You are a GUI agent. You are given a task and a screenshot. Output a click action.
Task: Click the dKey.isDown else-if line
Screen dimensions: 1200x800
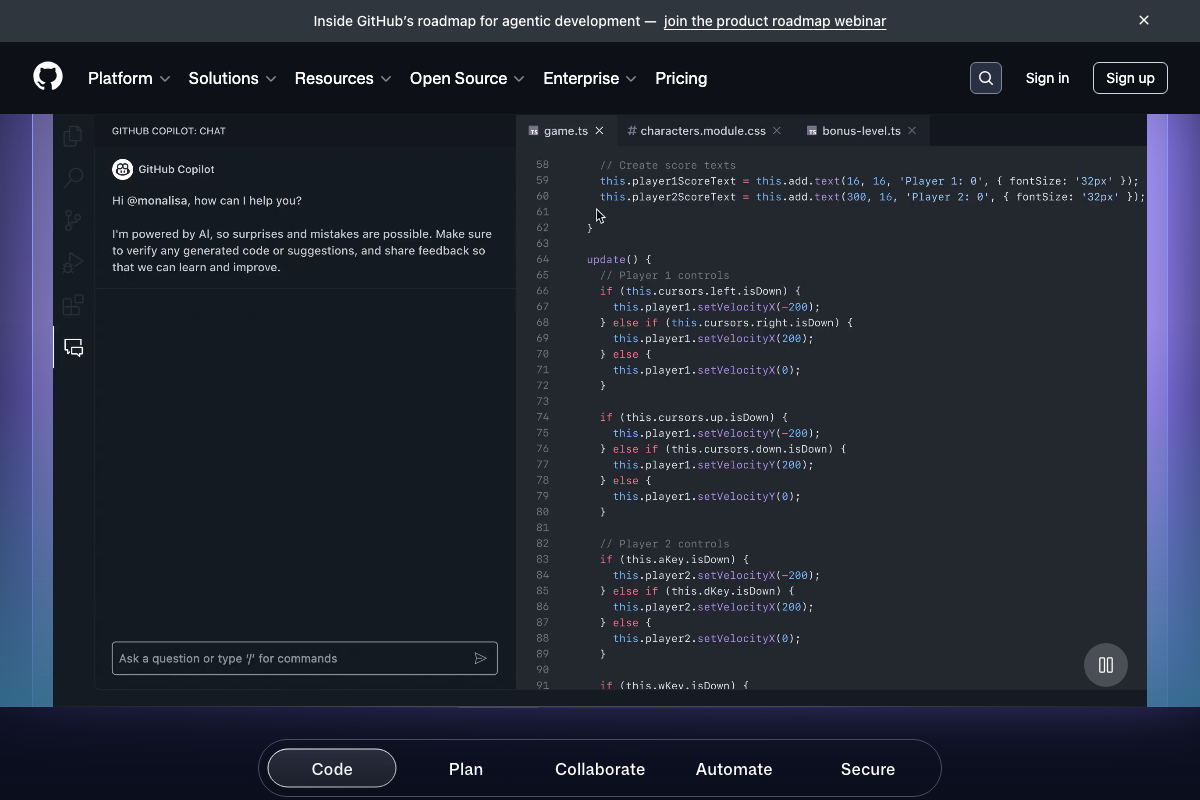pos(697,591)
